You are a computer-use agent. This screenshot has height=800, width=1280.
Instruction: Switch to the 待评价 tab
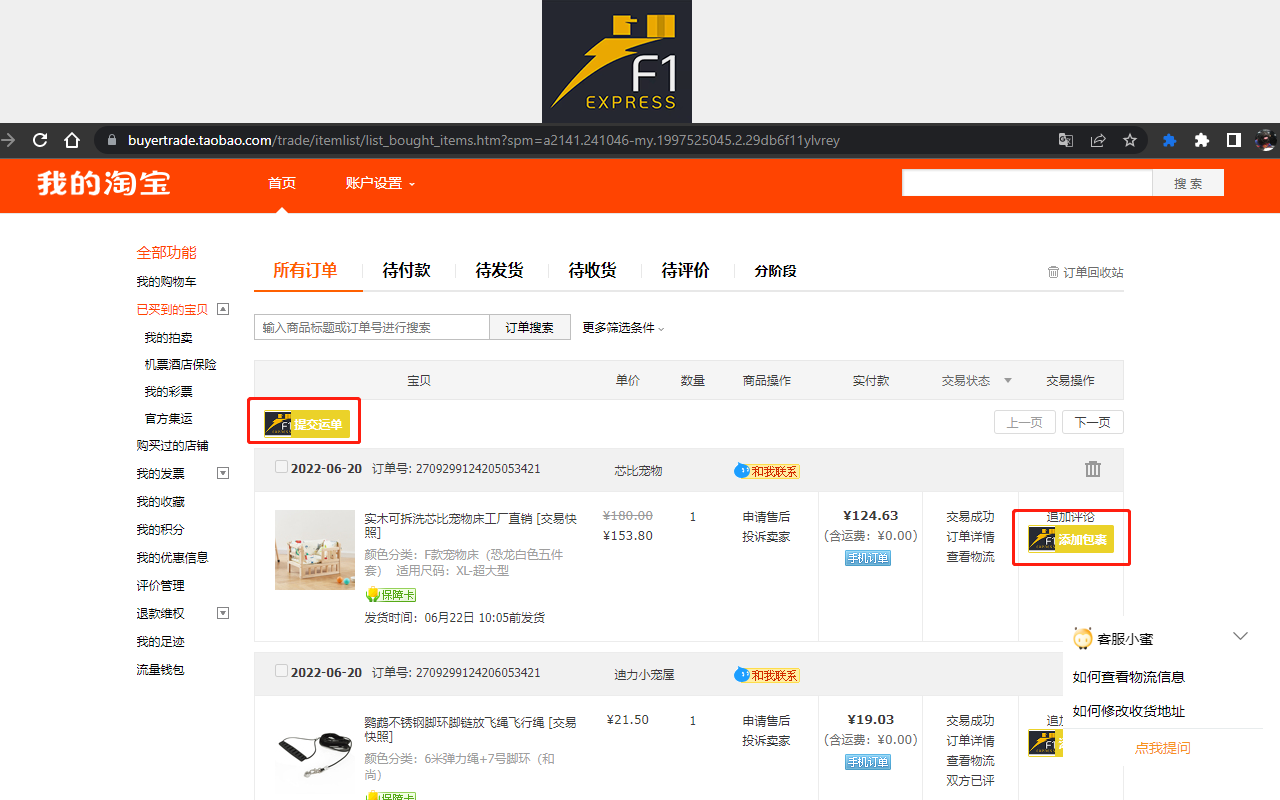point(686,270)
